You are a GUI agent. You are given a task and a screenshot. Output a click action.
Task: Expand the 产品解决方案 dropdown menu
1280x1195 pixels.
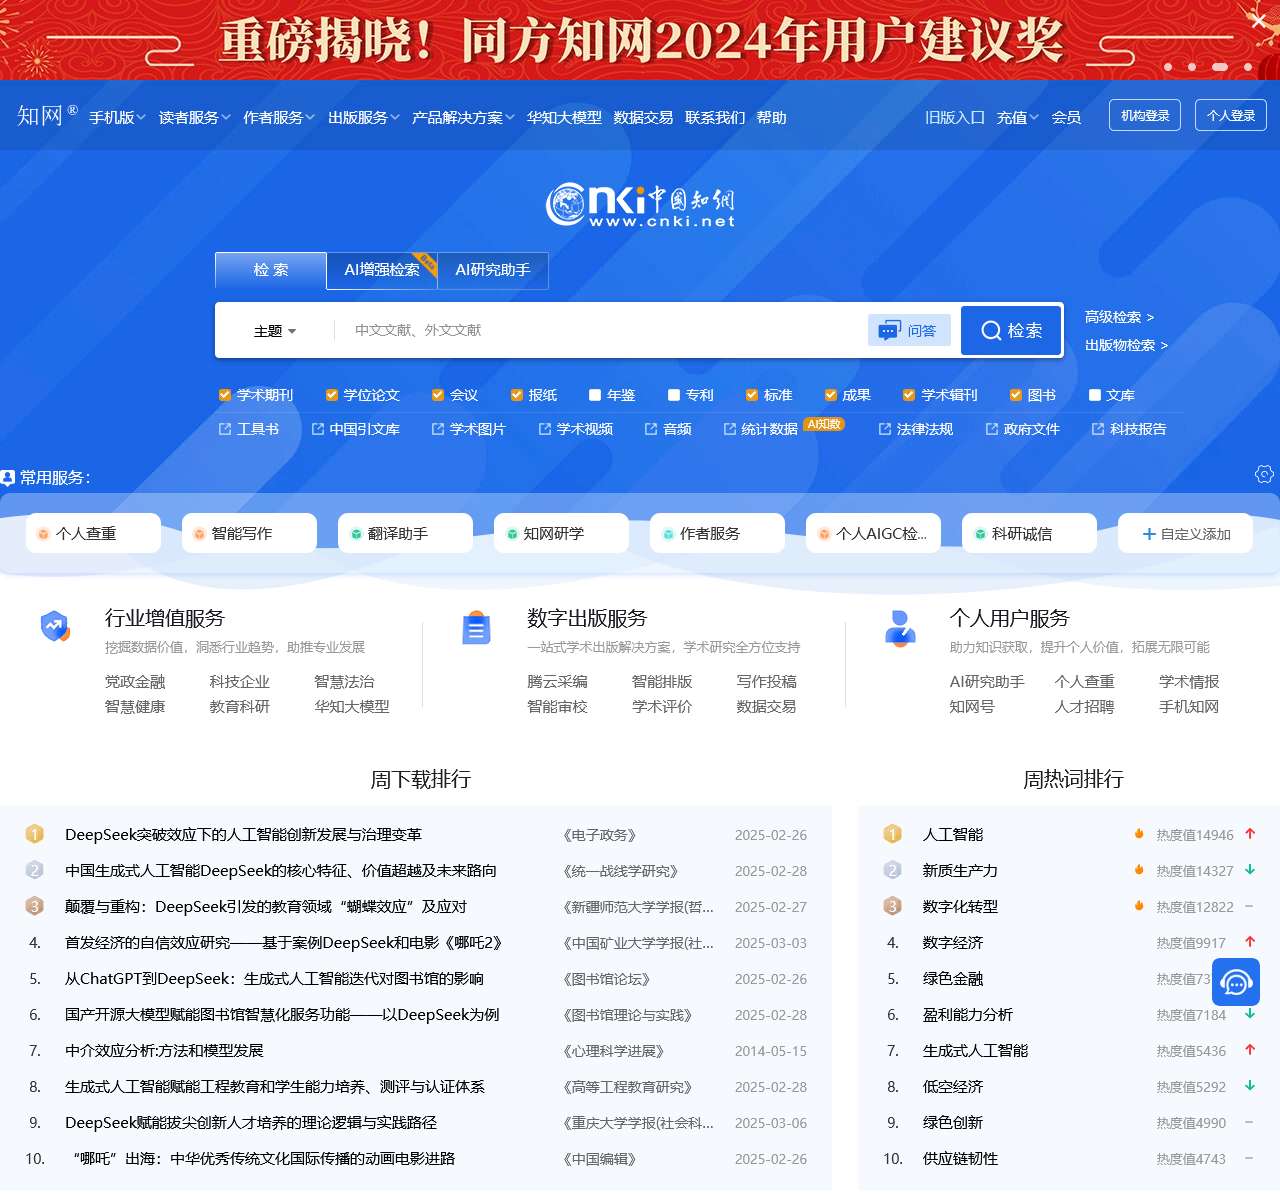point(463,117)
